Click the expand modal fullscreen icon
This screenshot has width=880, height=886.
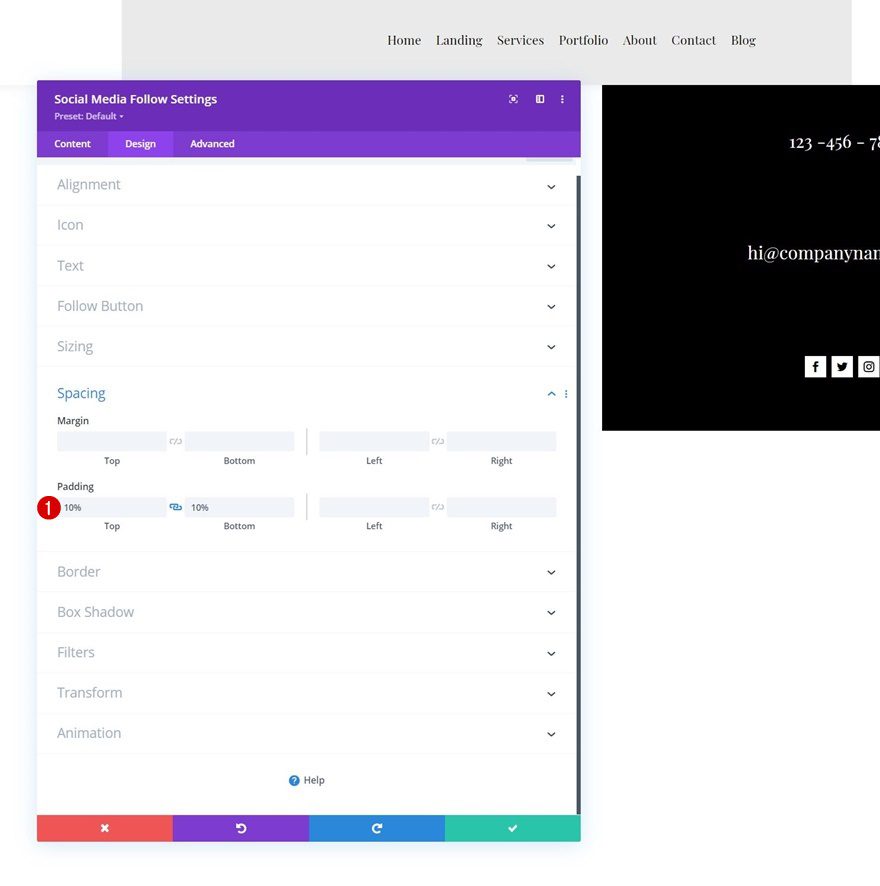513,99
